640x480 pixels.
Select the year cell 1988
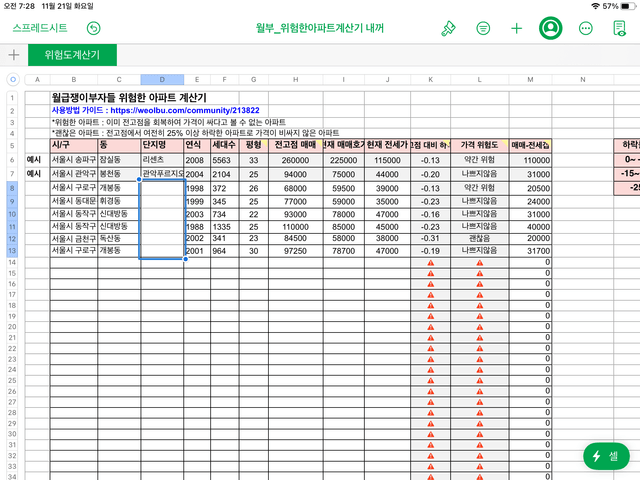[197, 227]
